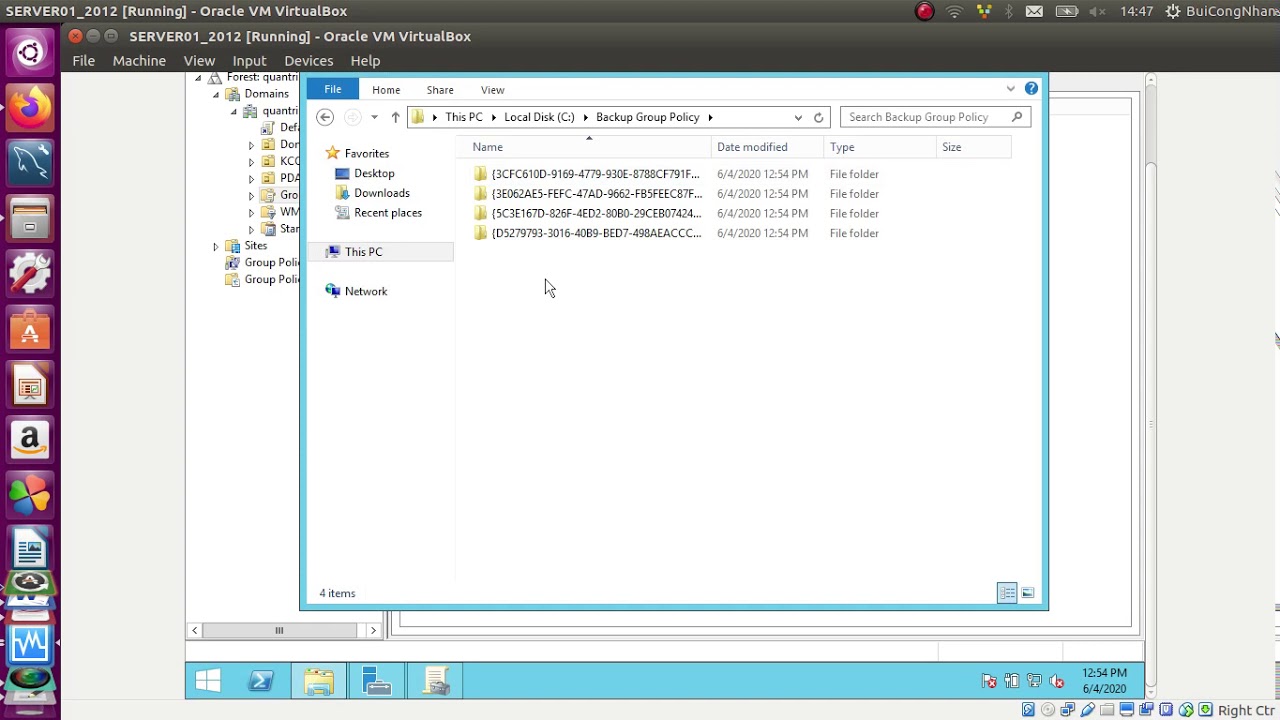
Task: Go up one folder level
Action: pos(395,117)
